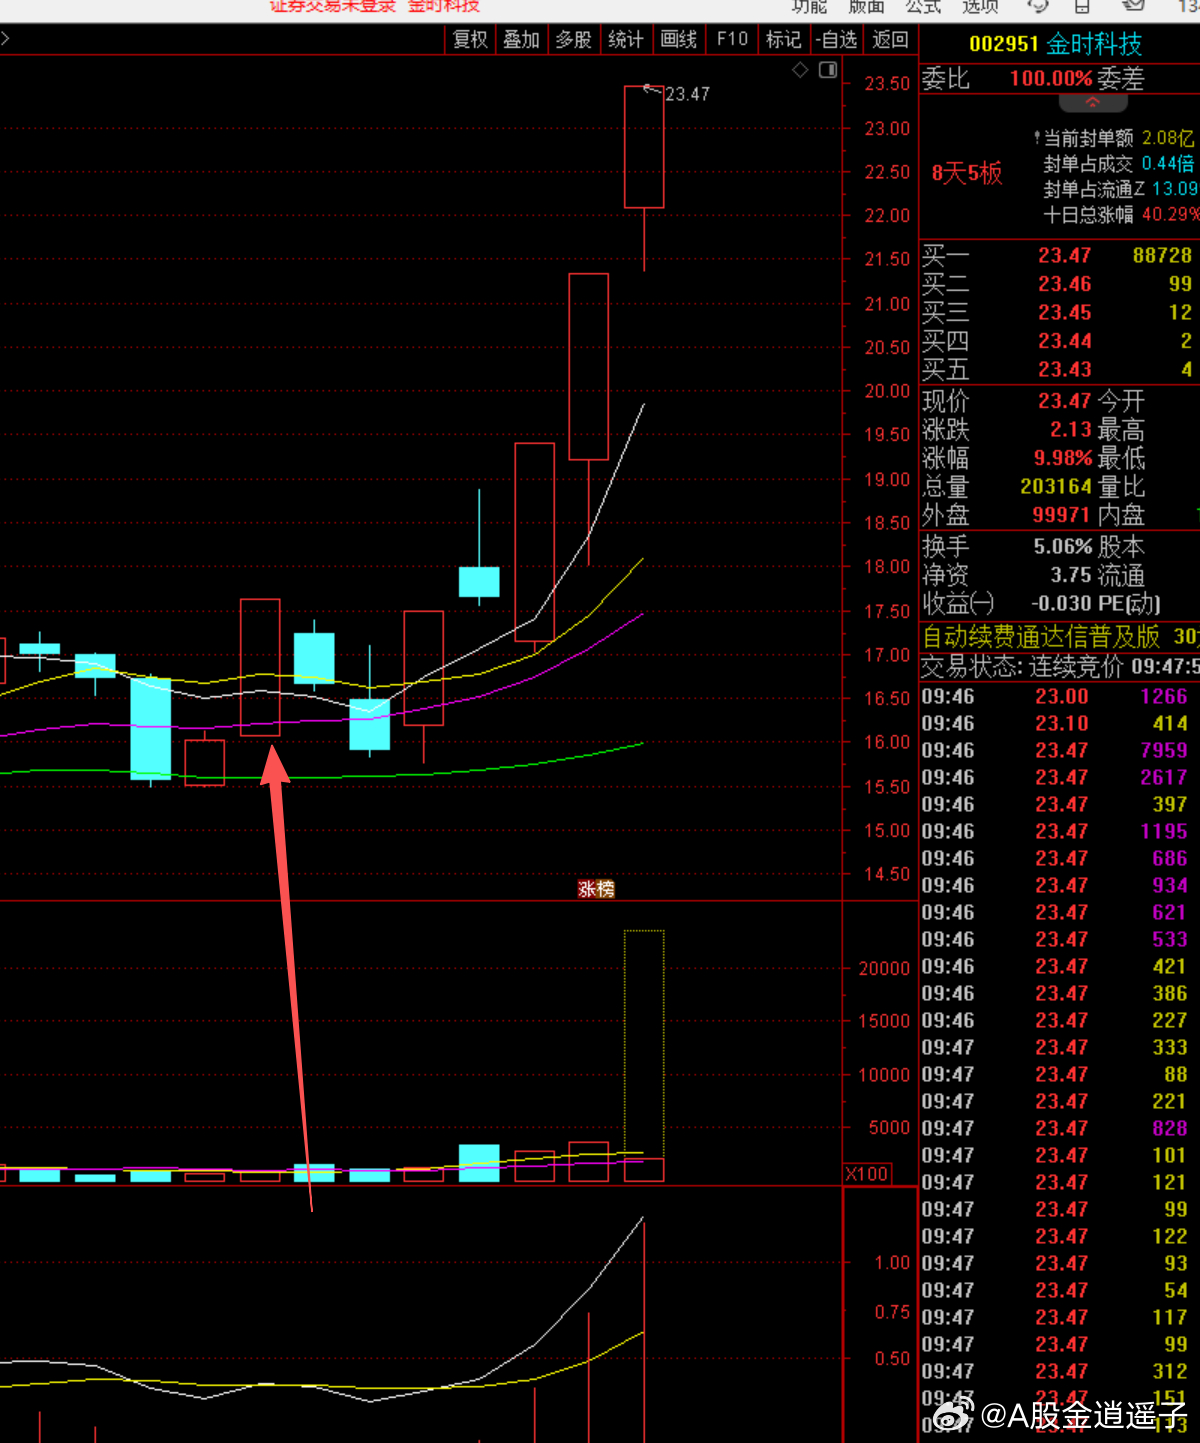
Task: Click the 总量 203164 value
Action: click(x=1056, y=486)
